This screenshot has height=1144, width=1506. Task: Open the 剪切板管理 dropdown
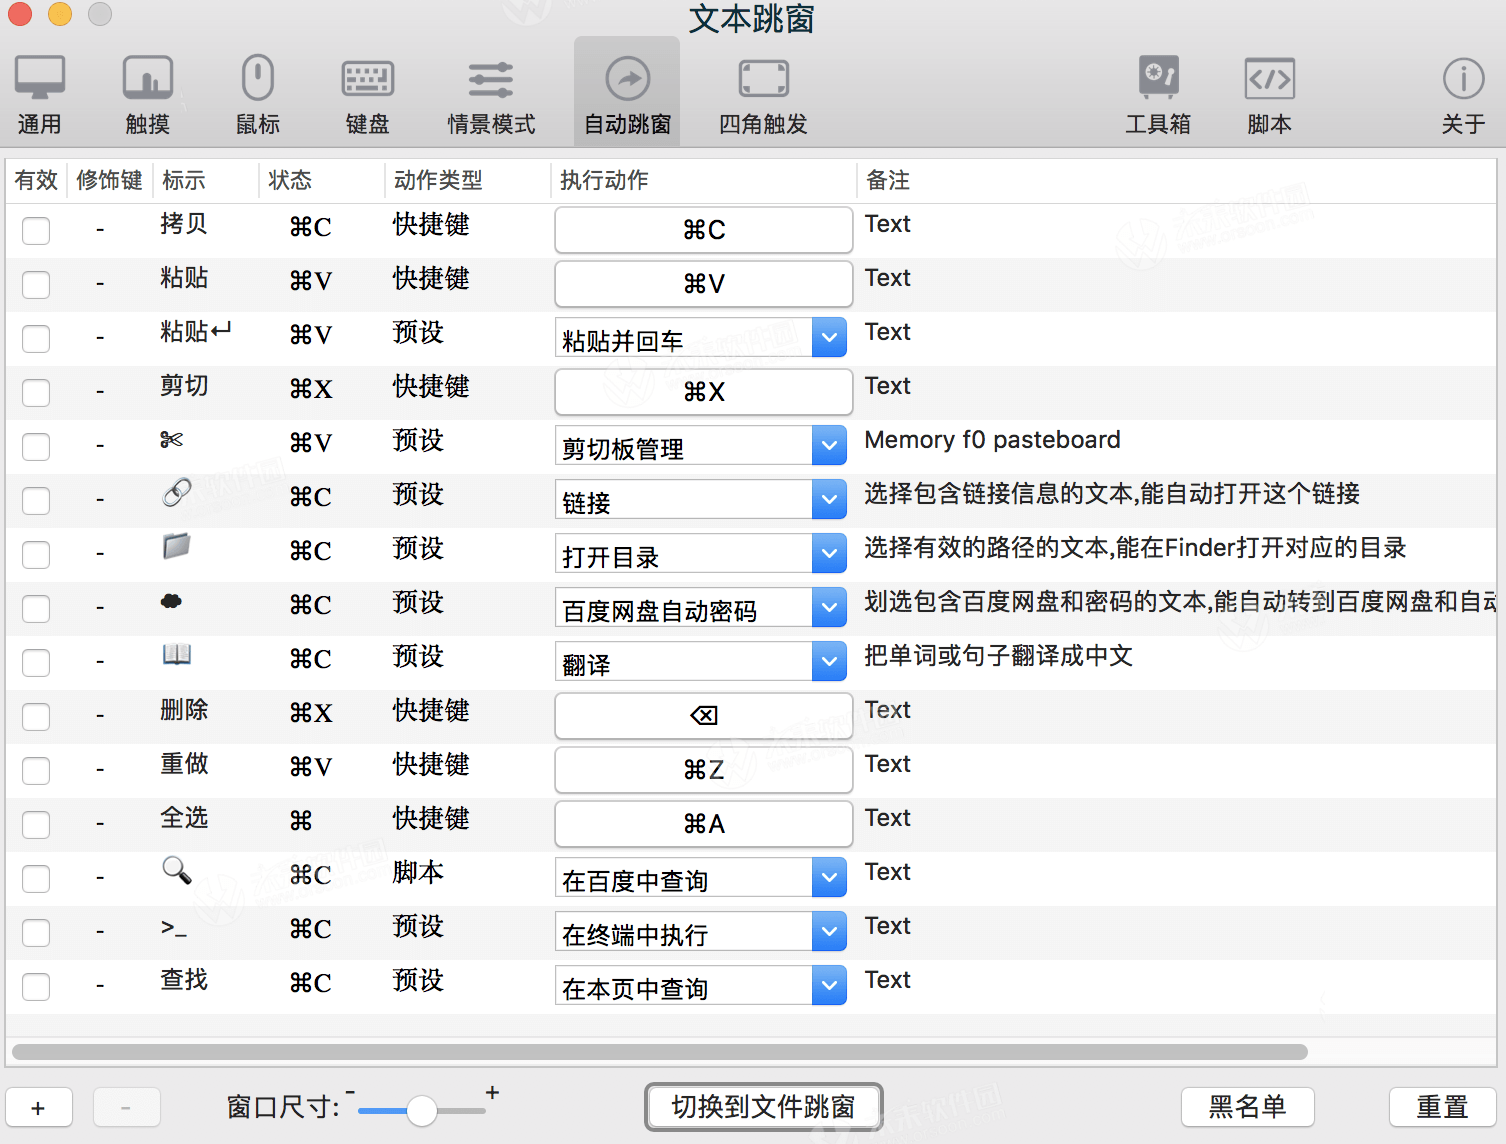(x=828, y=445)
